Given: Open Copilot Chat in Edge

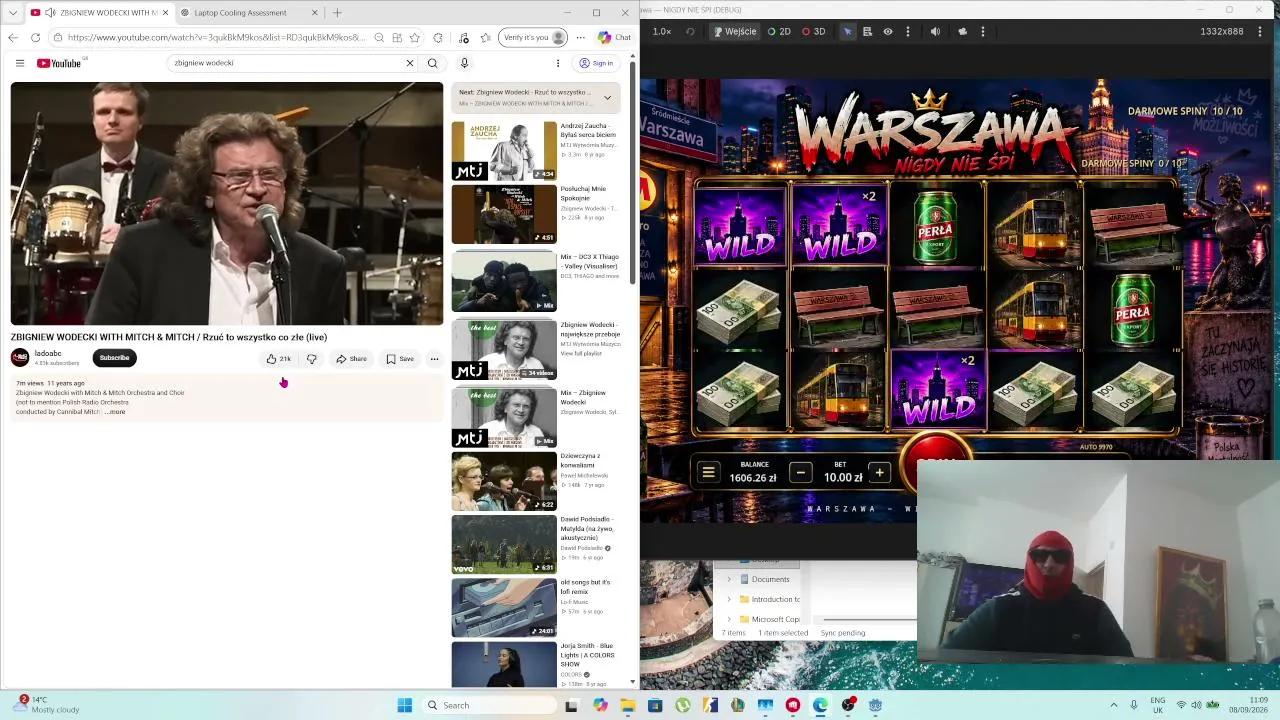Looking at the screenshot, I should [615, 38].
